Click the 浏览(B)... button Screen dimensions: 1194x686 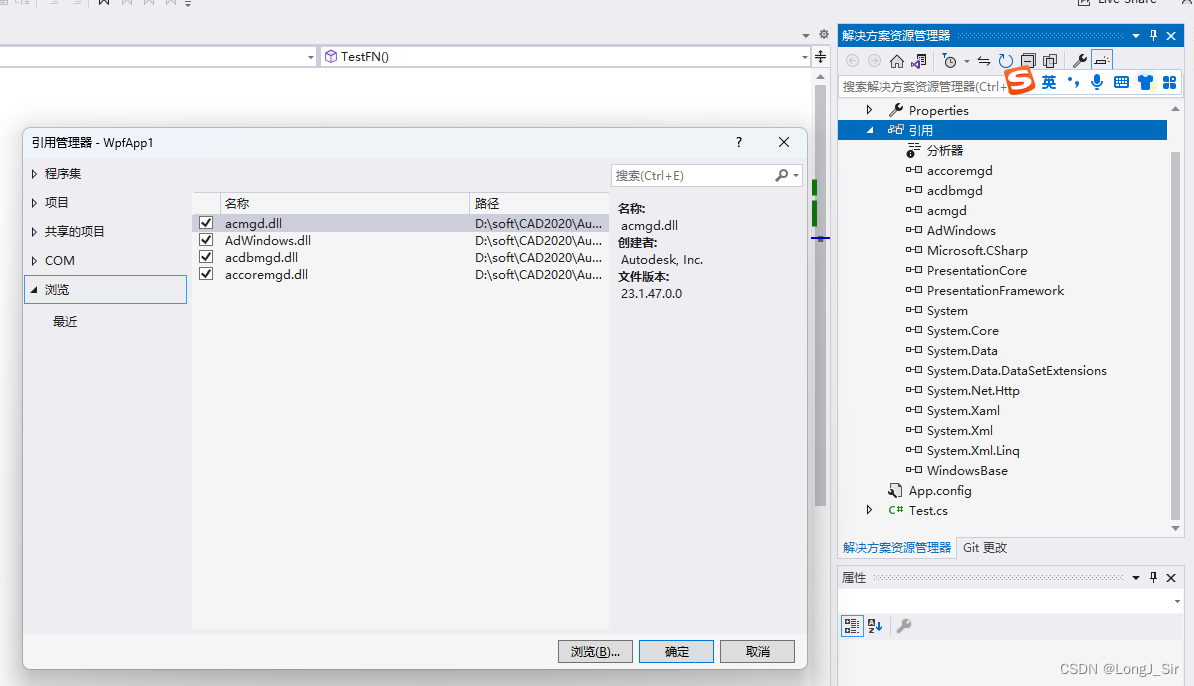(x=595, y=652)
